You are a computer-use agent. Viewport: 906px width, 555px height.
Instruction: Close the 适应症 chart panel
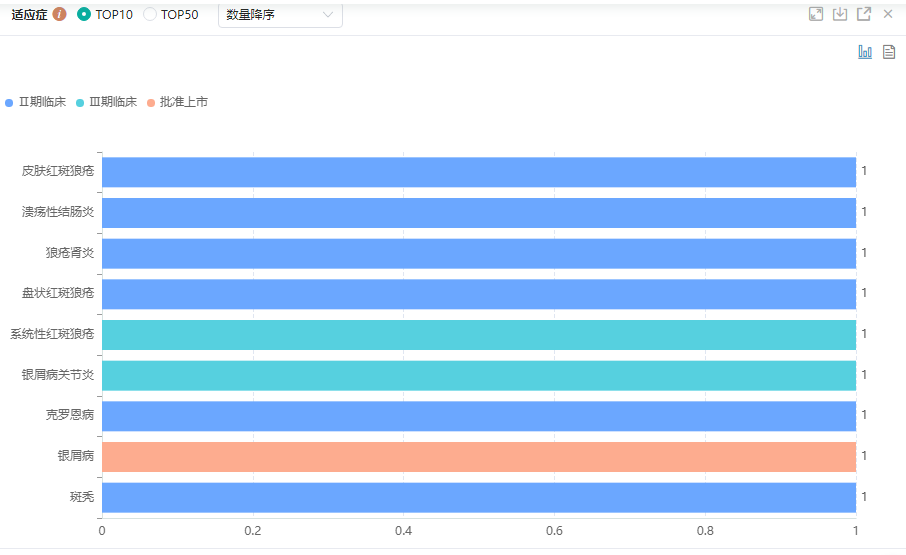[888, 14]
